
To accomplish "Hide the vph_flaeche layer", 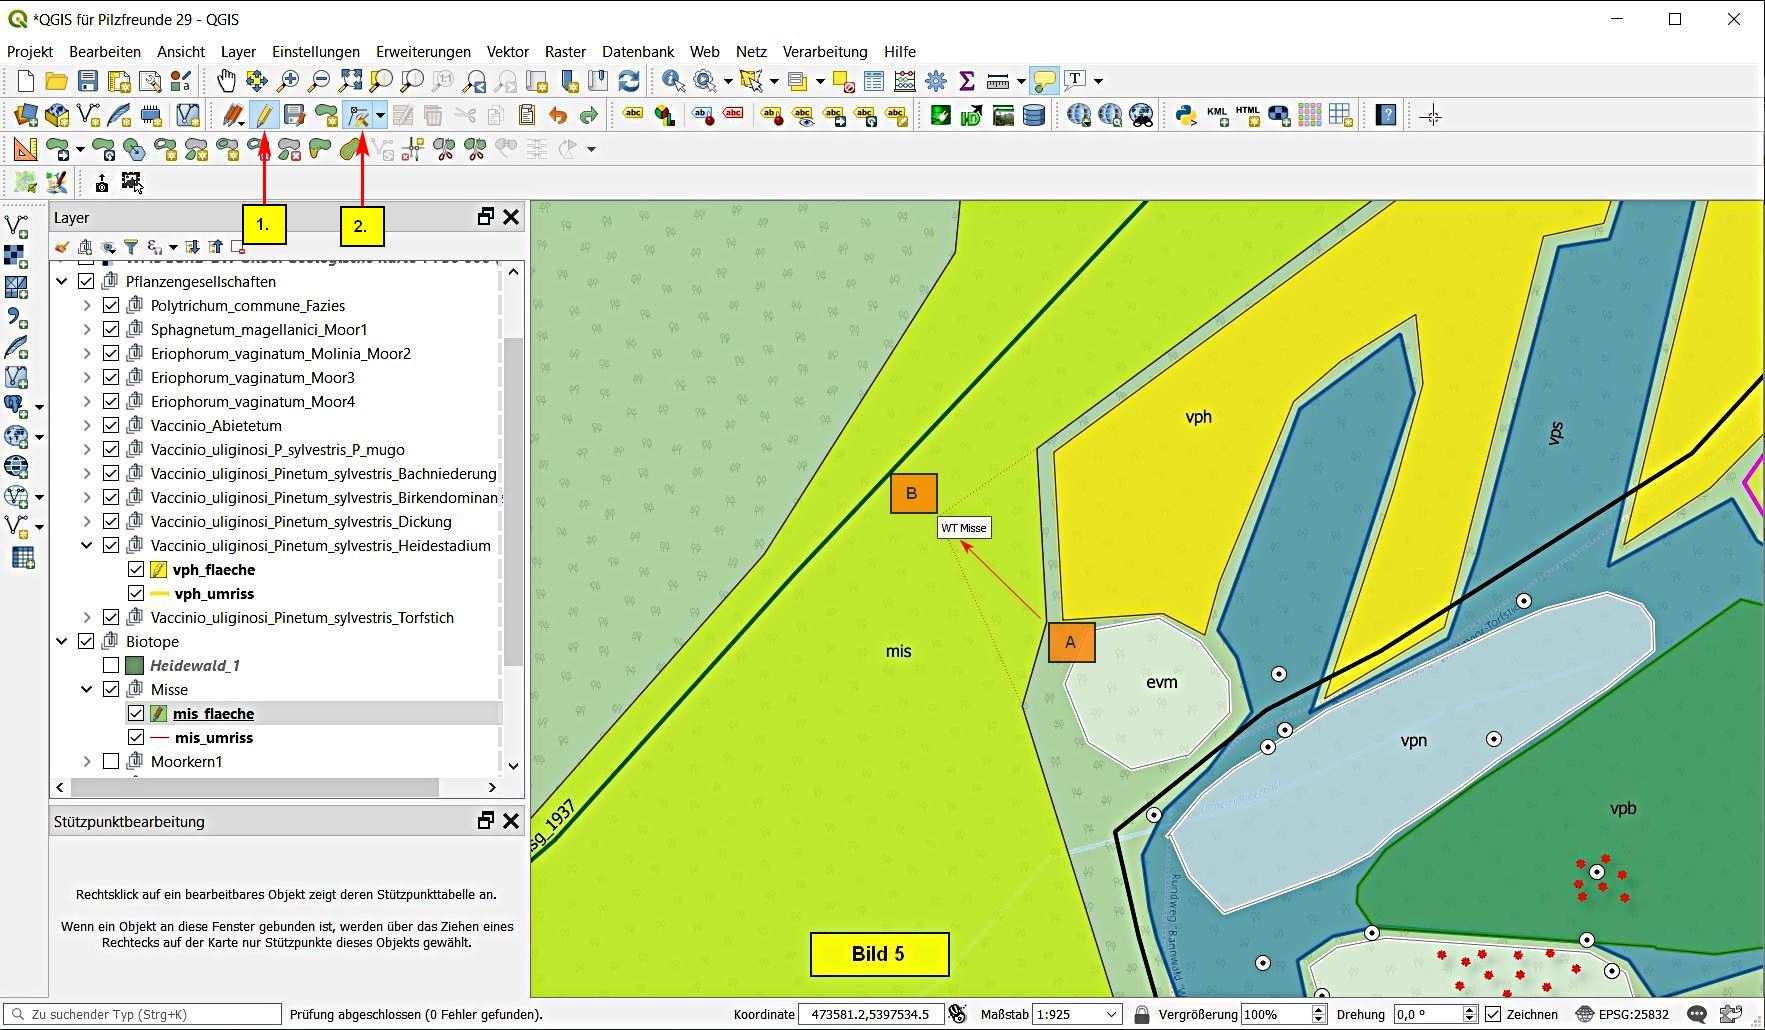I will click(136, 569).
